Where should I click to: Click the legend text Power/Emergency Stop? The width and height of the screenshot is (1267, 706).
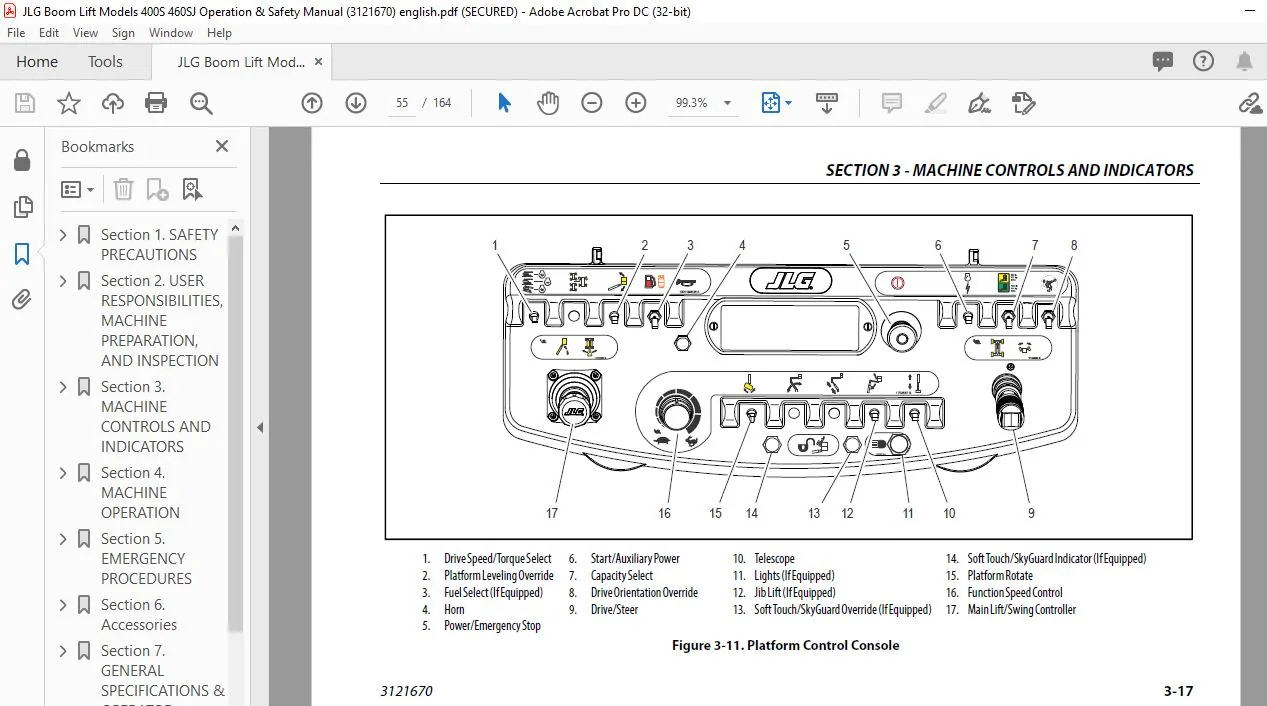click(x=492, y=626)
